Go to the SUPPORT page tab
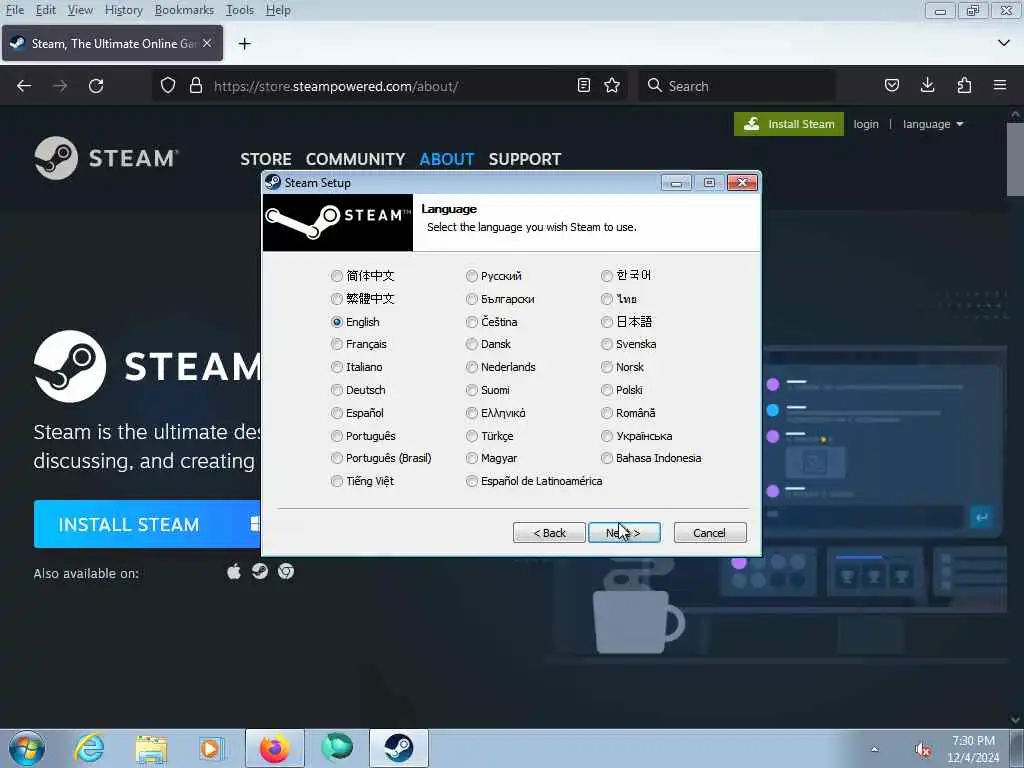This screenshot has height=768, width=1024. coord(524,159)
